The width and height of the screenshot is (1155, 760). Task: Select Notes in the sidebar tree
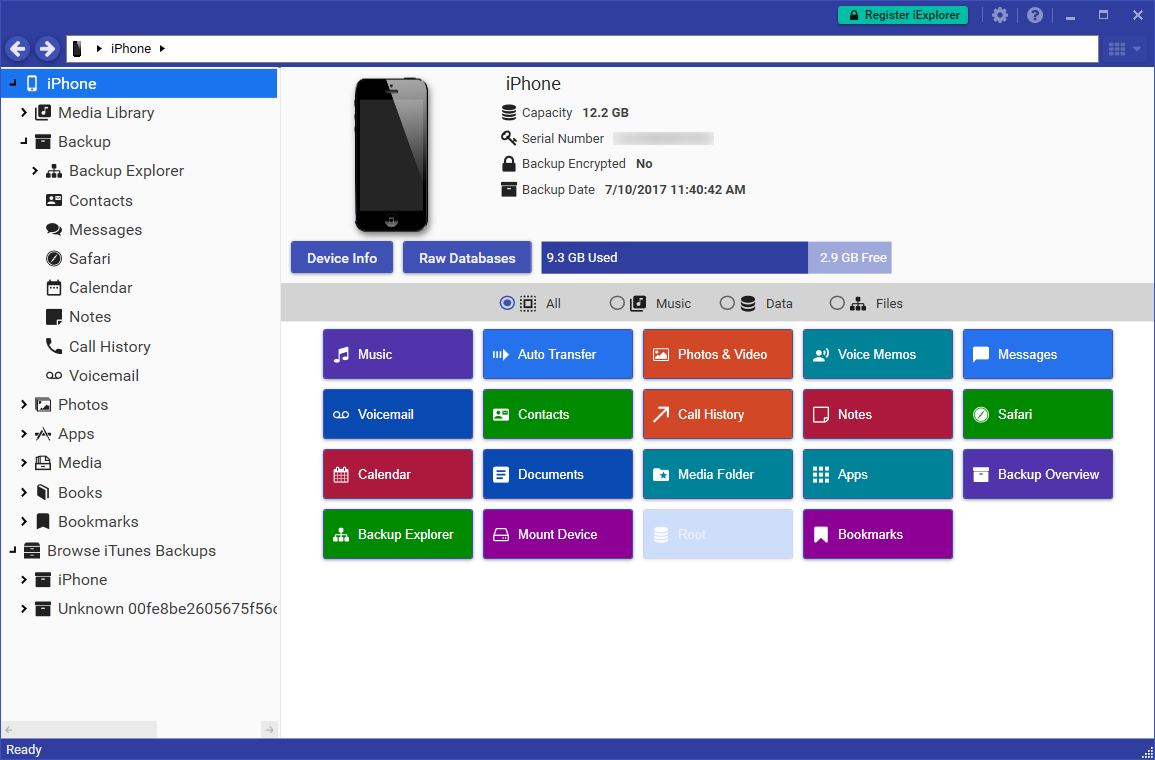pos(90,317)
